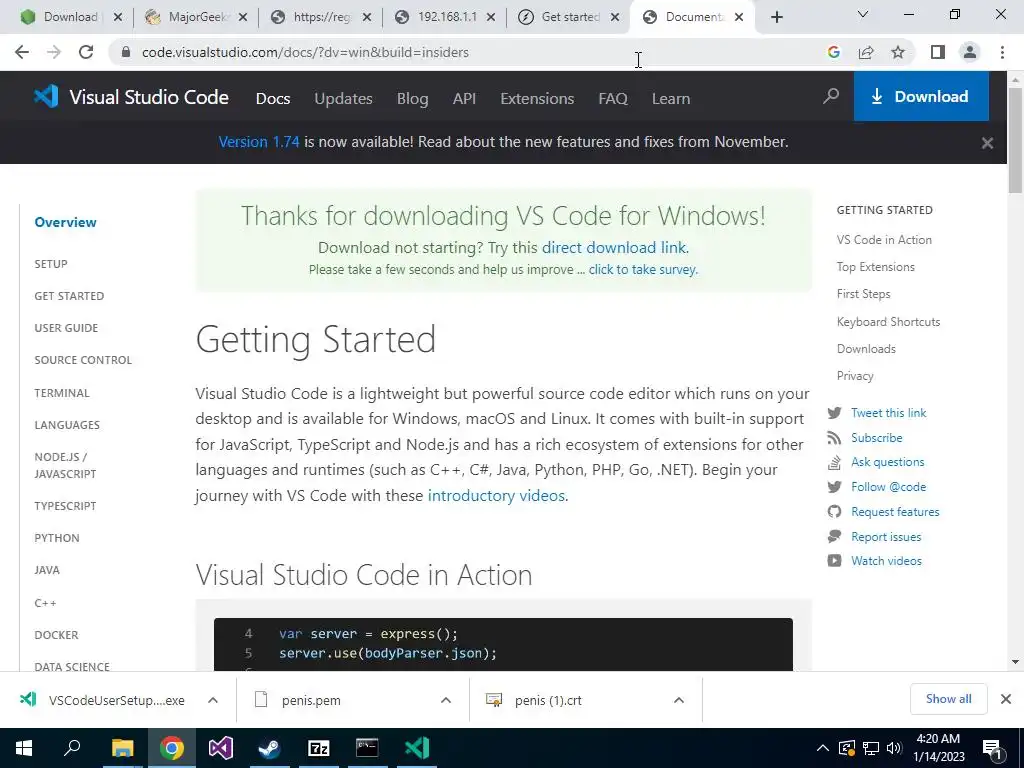
Task: Open the Updates nav item
Action: click(344, 99)
